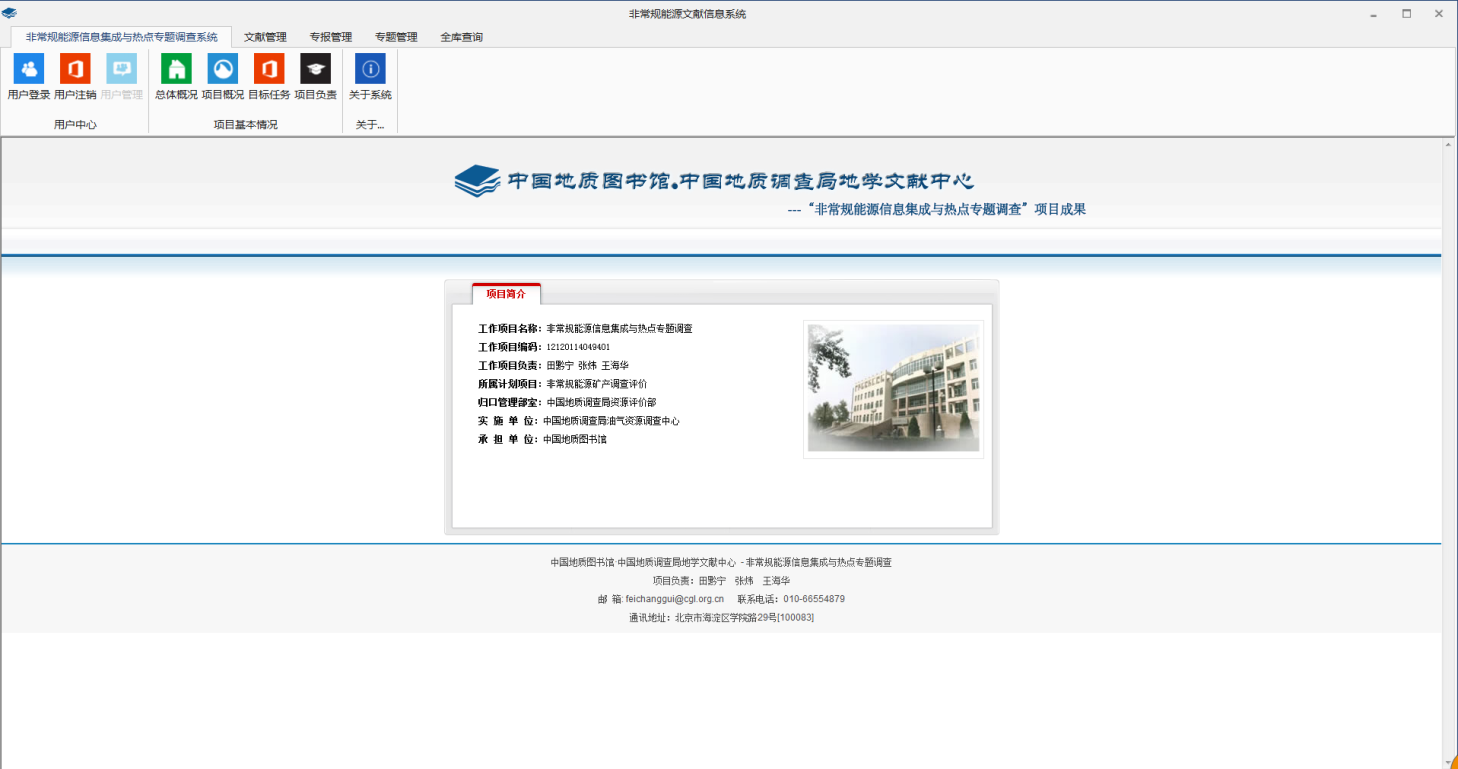Click the 用户登录 (User Login) icon
The height and width of the screenshot is (769, 1458).
coord(29,69)
